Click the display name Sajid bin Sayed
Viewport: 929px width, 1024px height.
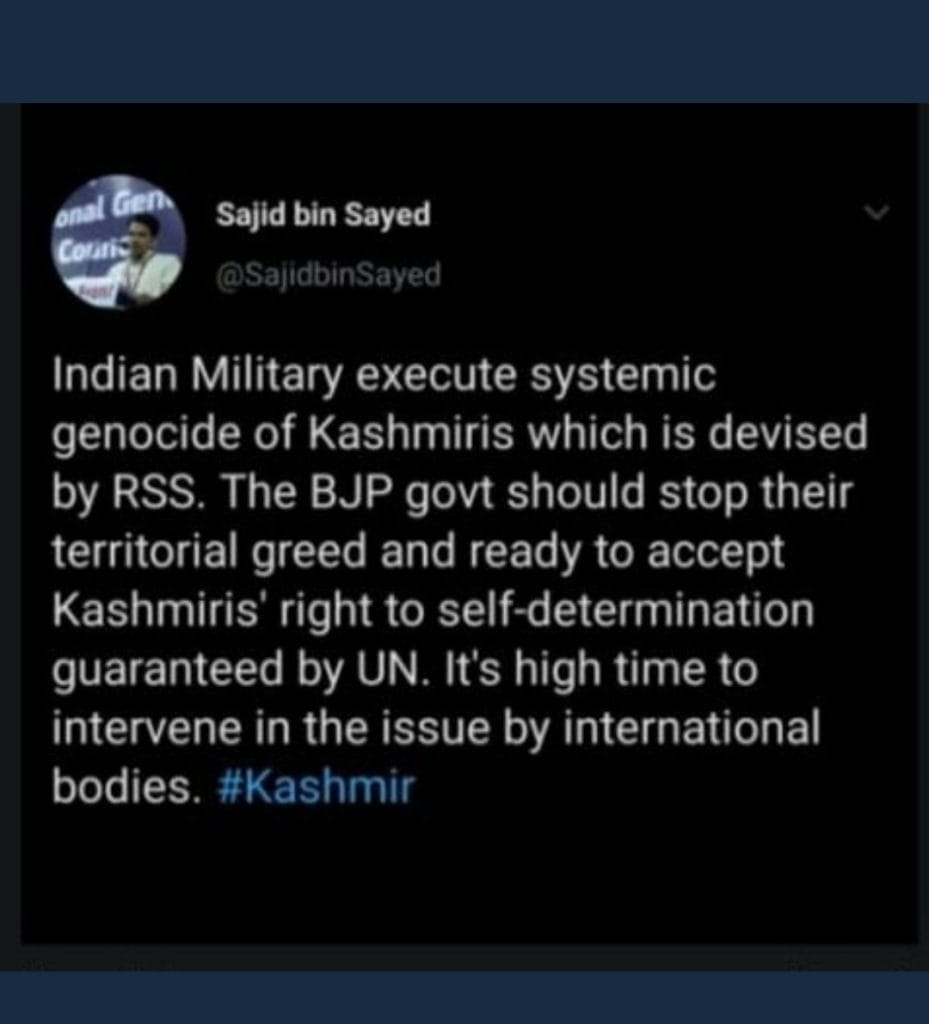tap(323, 214)
